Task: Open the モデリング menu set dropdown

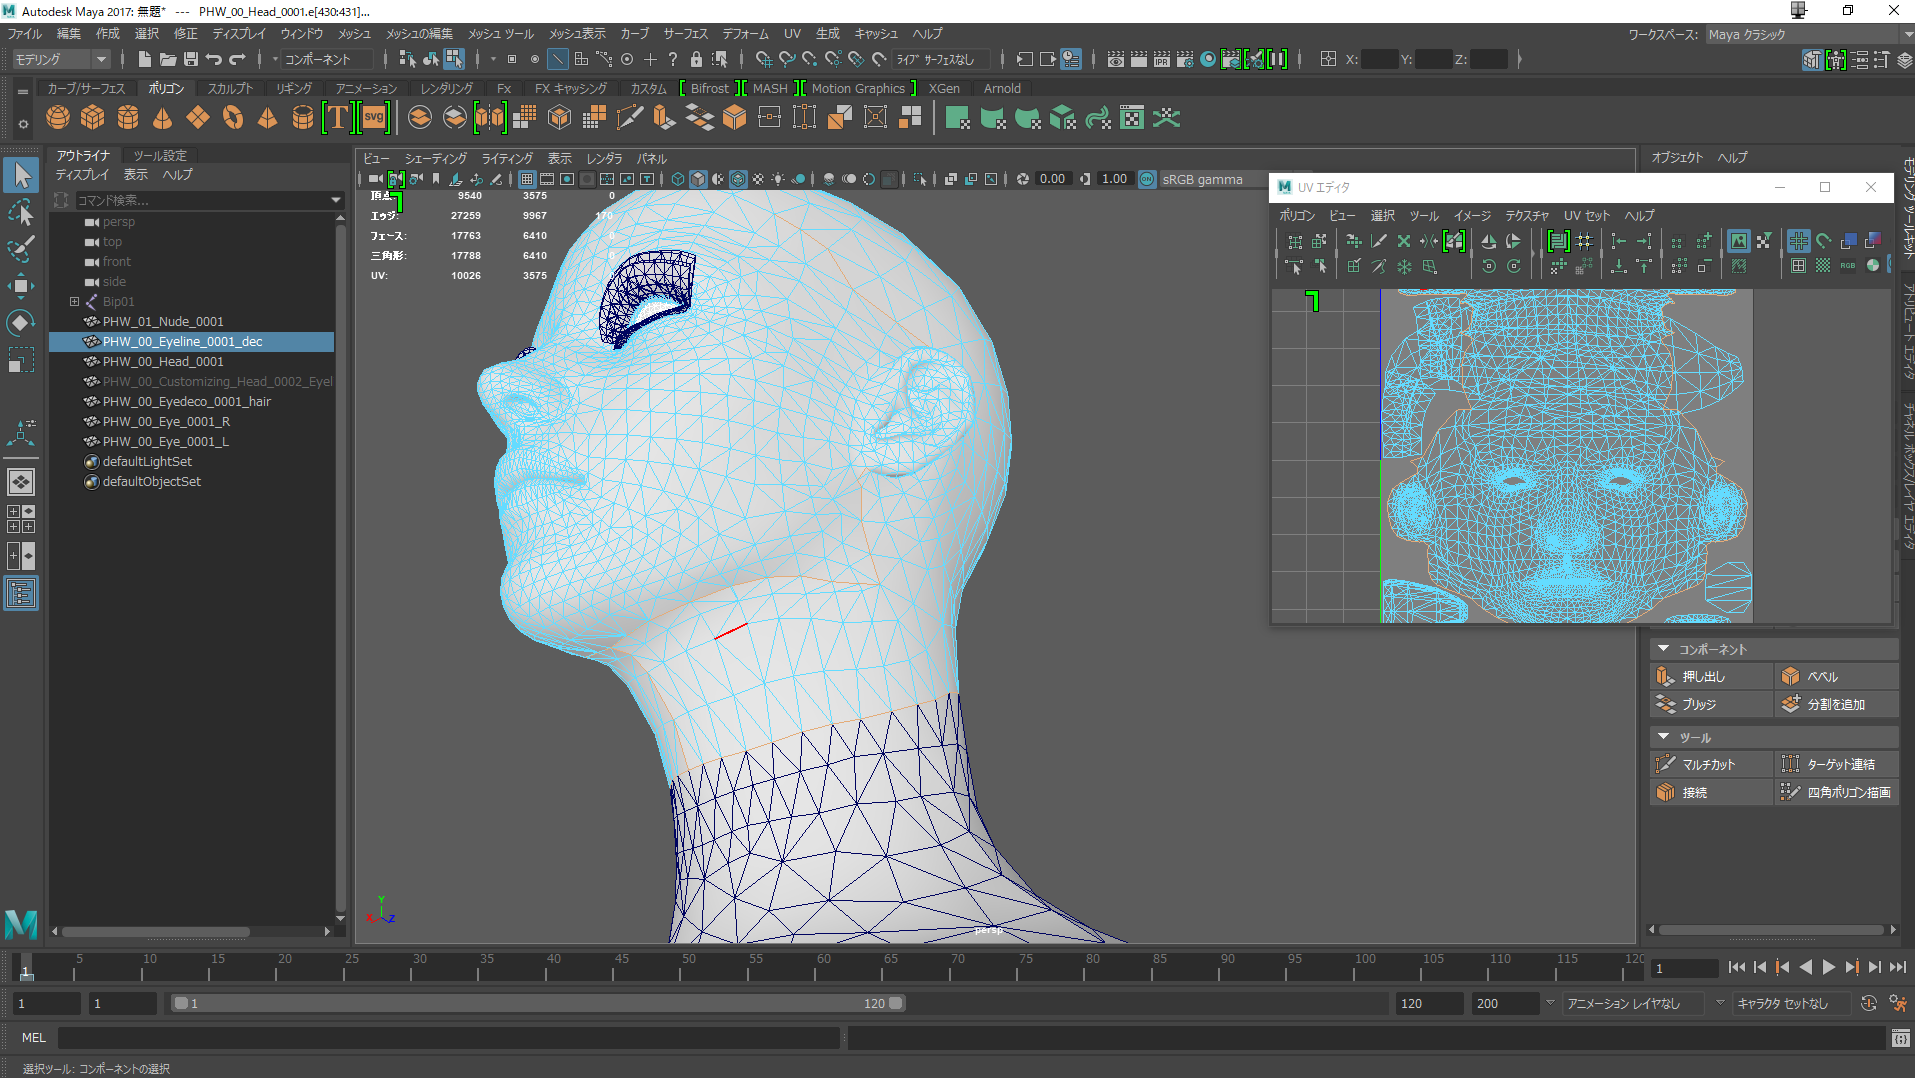Action: pos(60,59)
